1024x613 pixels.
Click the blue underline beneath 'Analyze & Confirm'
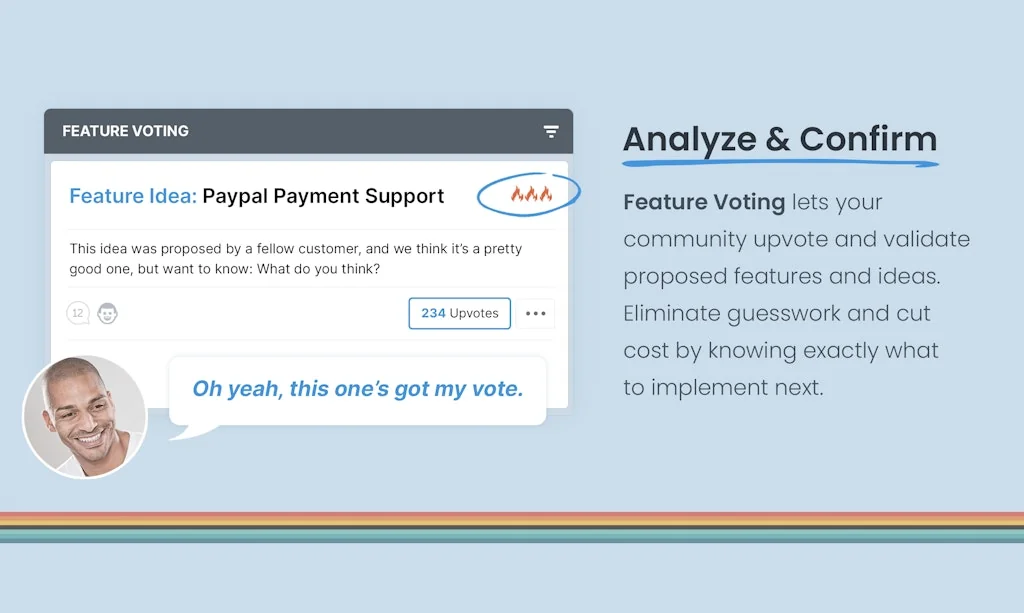(780, 162)
